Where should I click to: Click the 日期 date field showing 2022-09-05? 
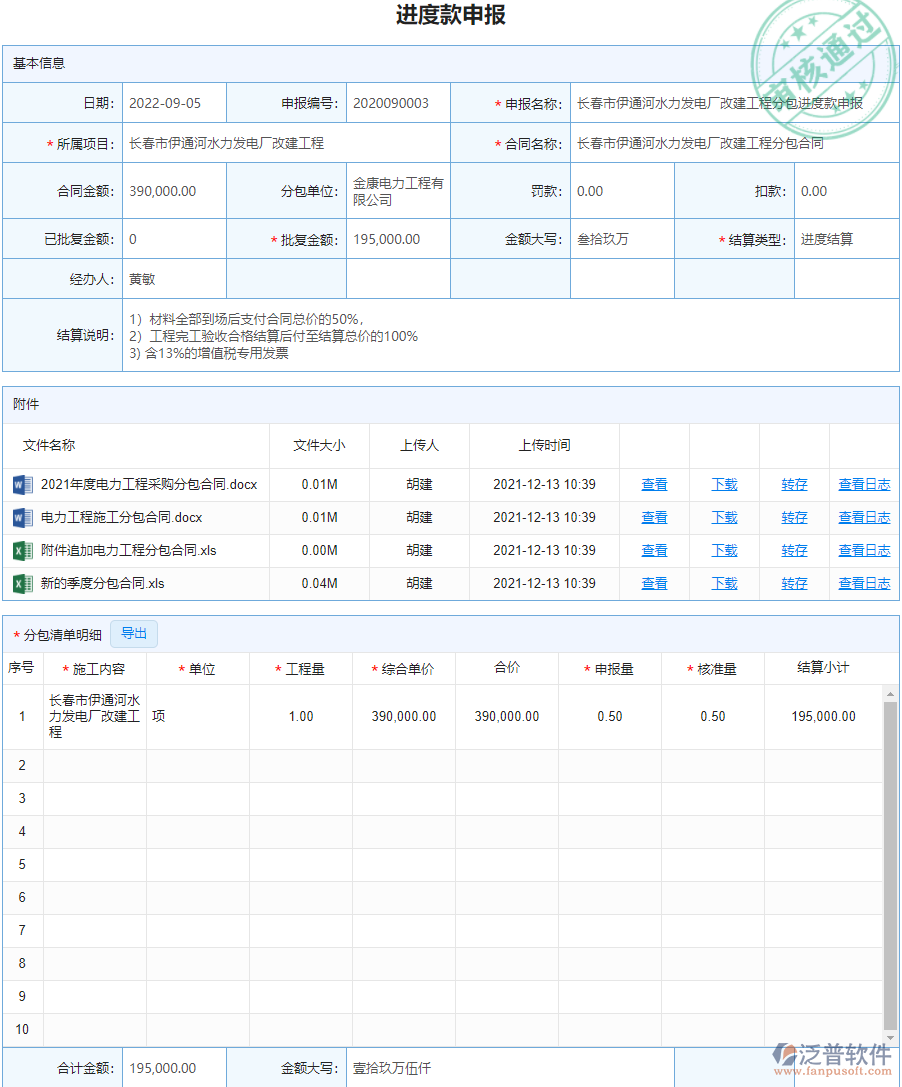pos(170,101)
